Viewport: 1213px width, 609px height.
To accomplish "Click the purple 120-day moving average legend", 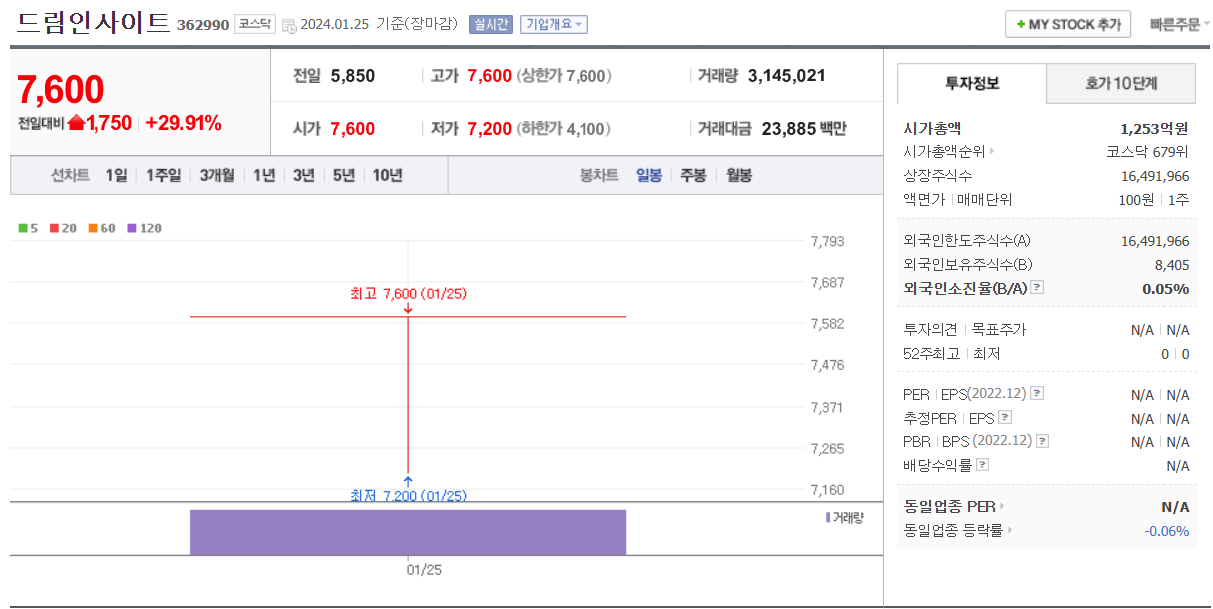I will (x=144, y=228).
